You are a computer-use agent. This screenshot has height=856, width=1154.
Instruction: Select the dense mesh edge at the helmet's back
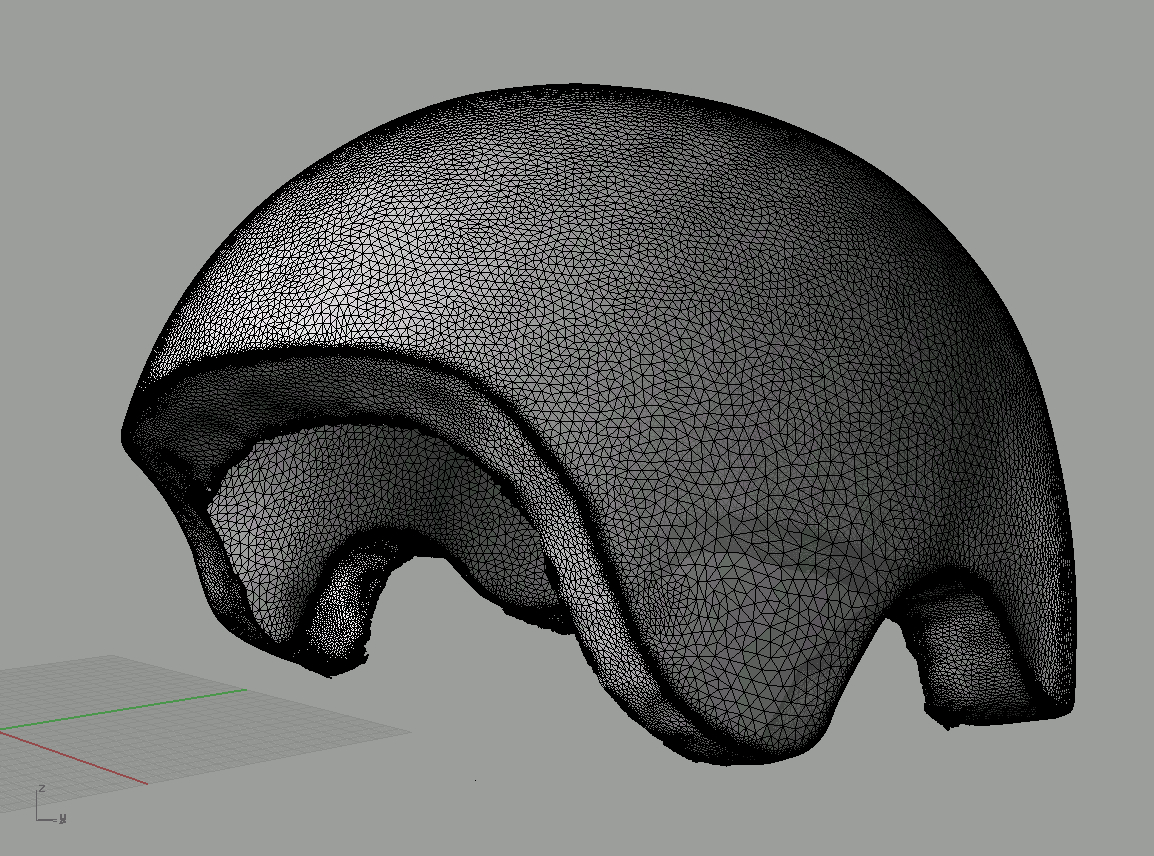point(1060,500)
